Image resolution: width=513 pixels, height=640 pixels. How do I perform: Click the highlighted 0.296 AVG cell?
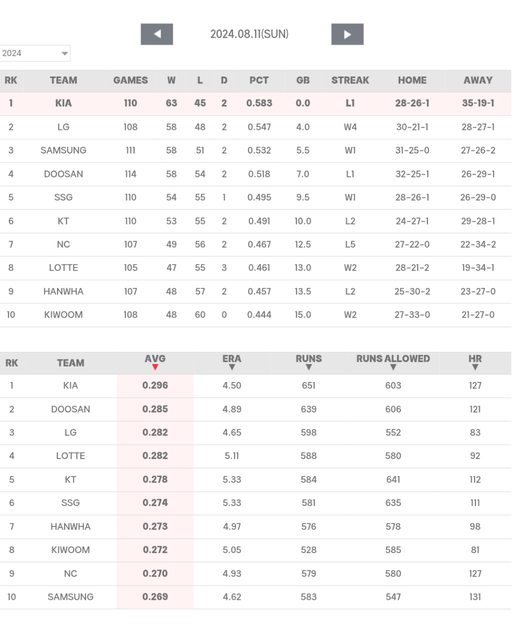[x=155, y=385]
